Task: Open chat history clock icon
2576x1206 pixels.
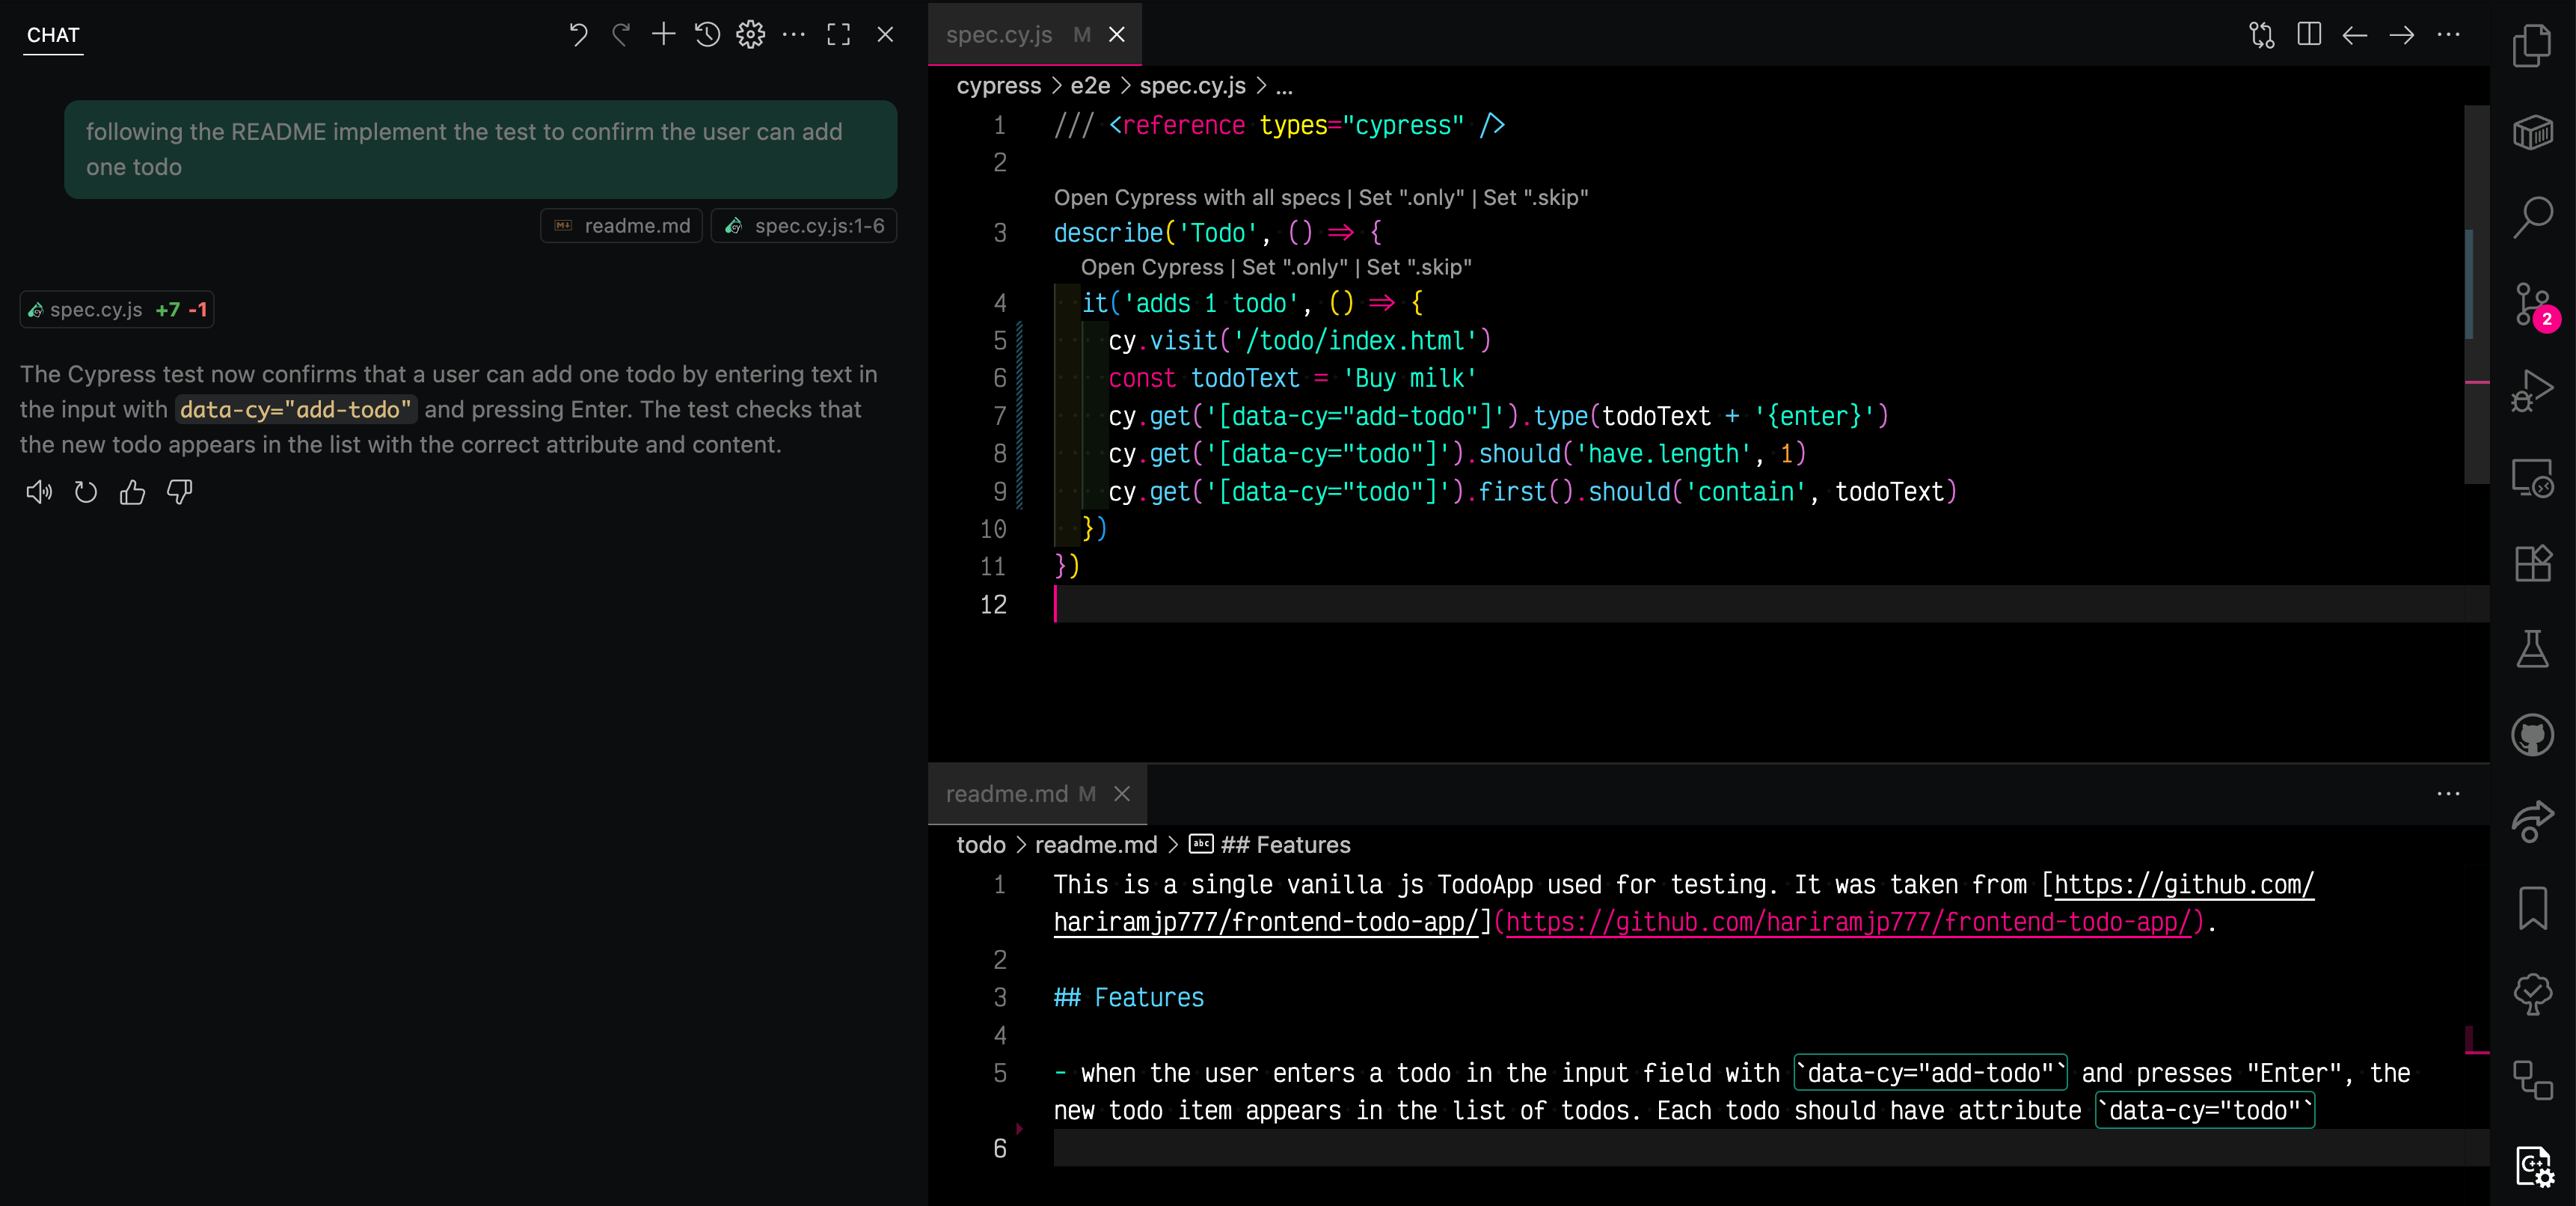Action: pos(708,35)
